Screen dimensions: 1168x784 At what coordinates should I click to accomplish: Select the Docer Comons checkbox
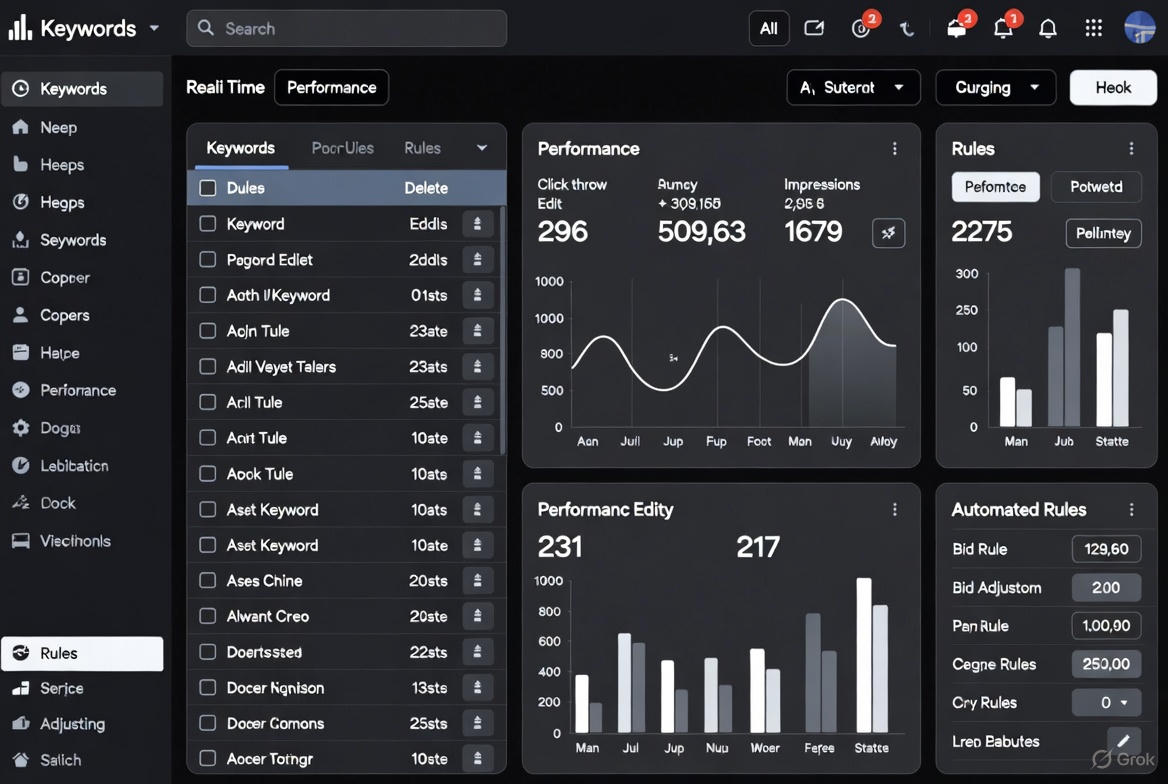(208, 723)
